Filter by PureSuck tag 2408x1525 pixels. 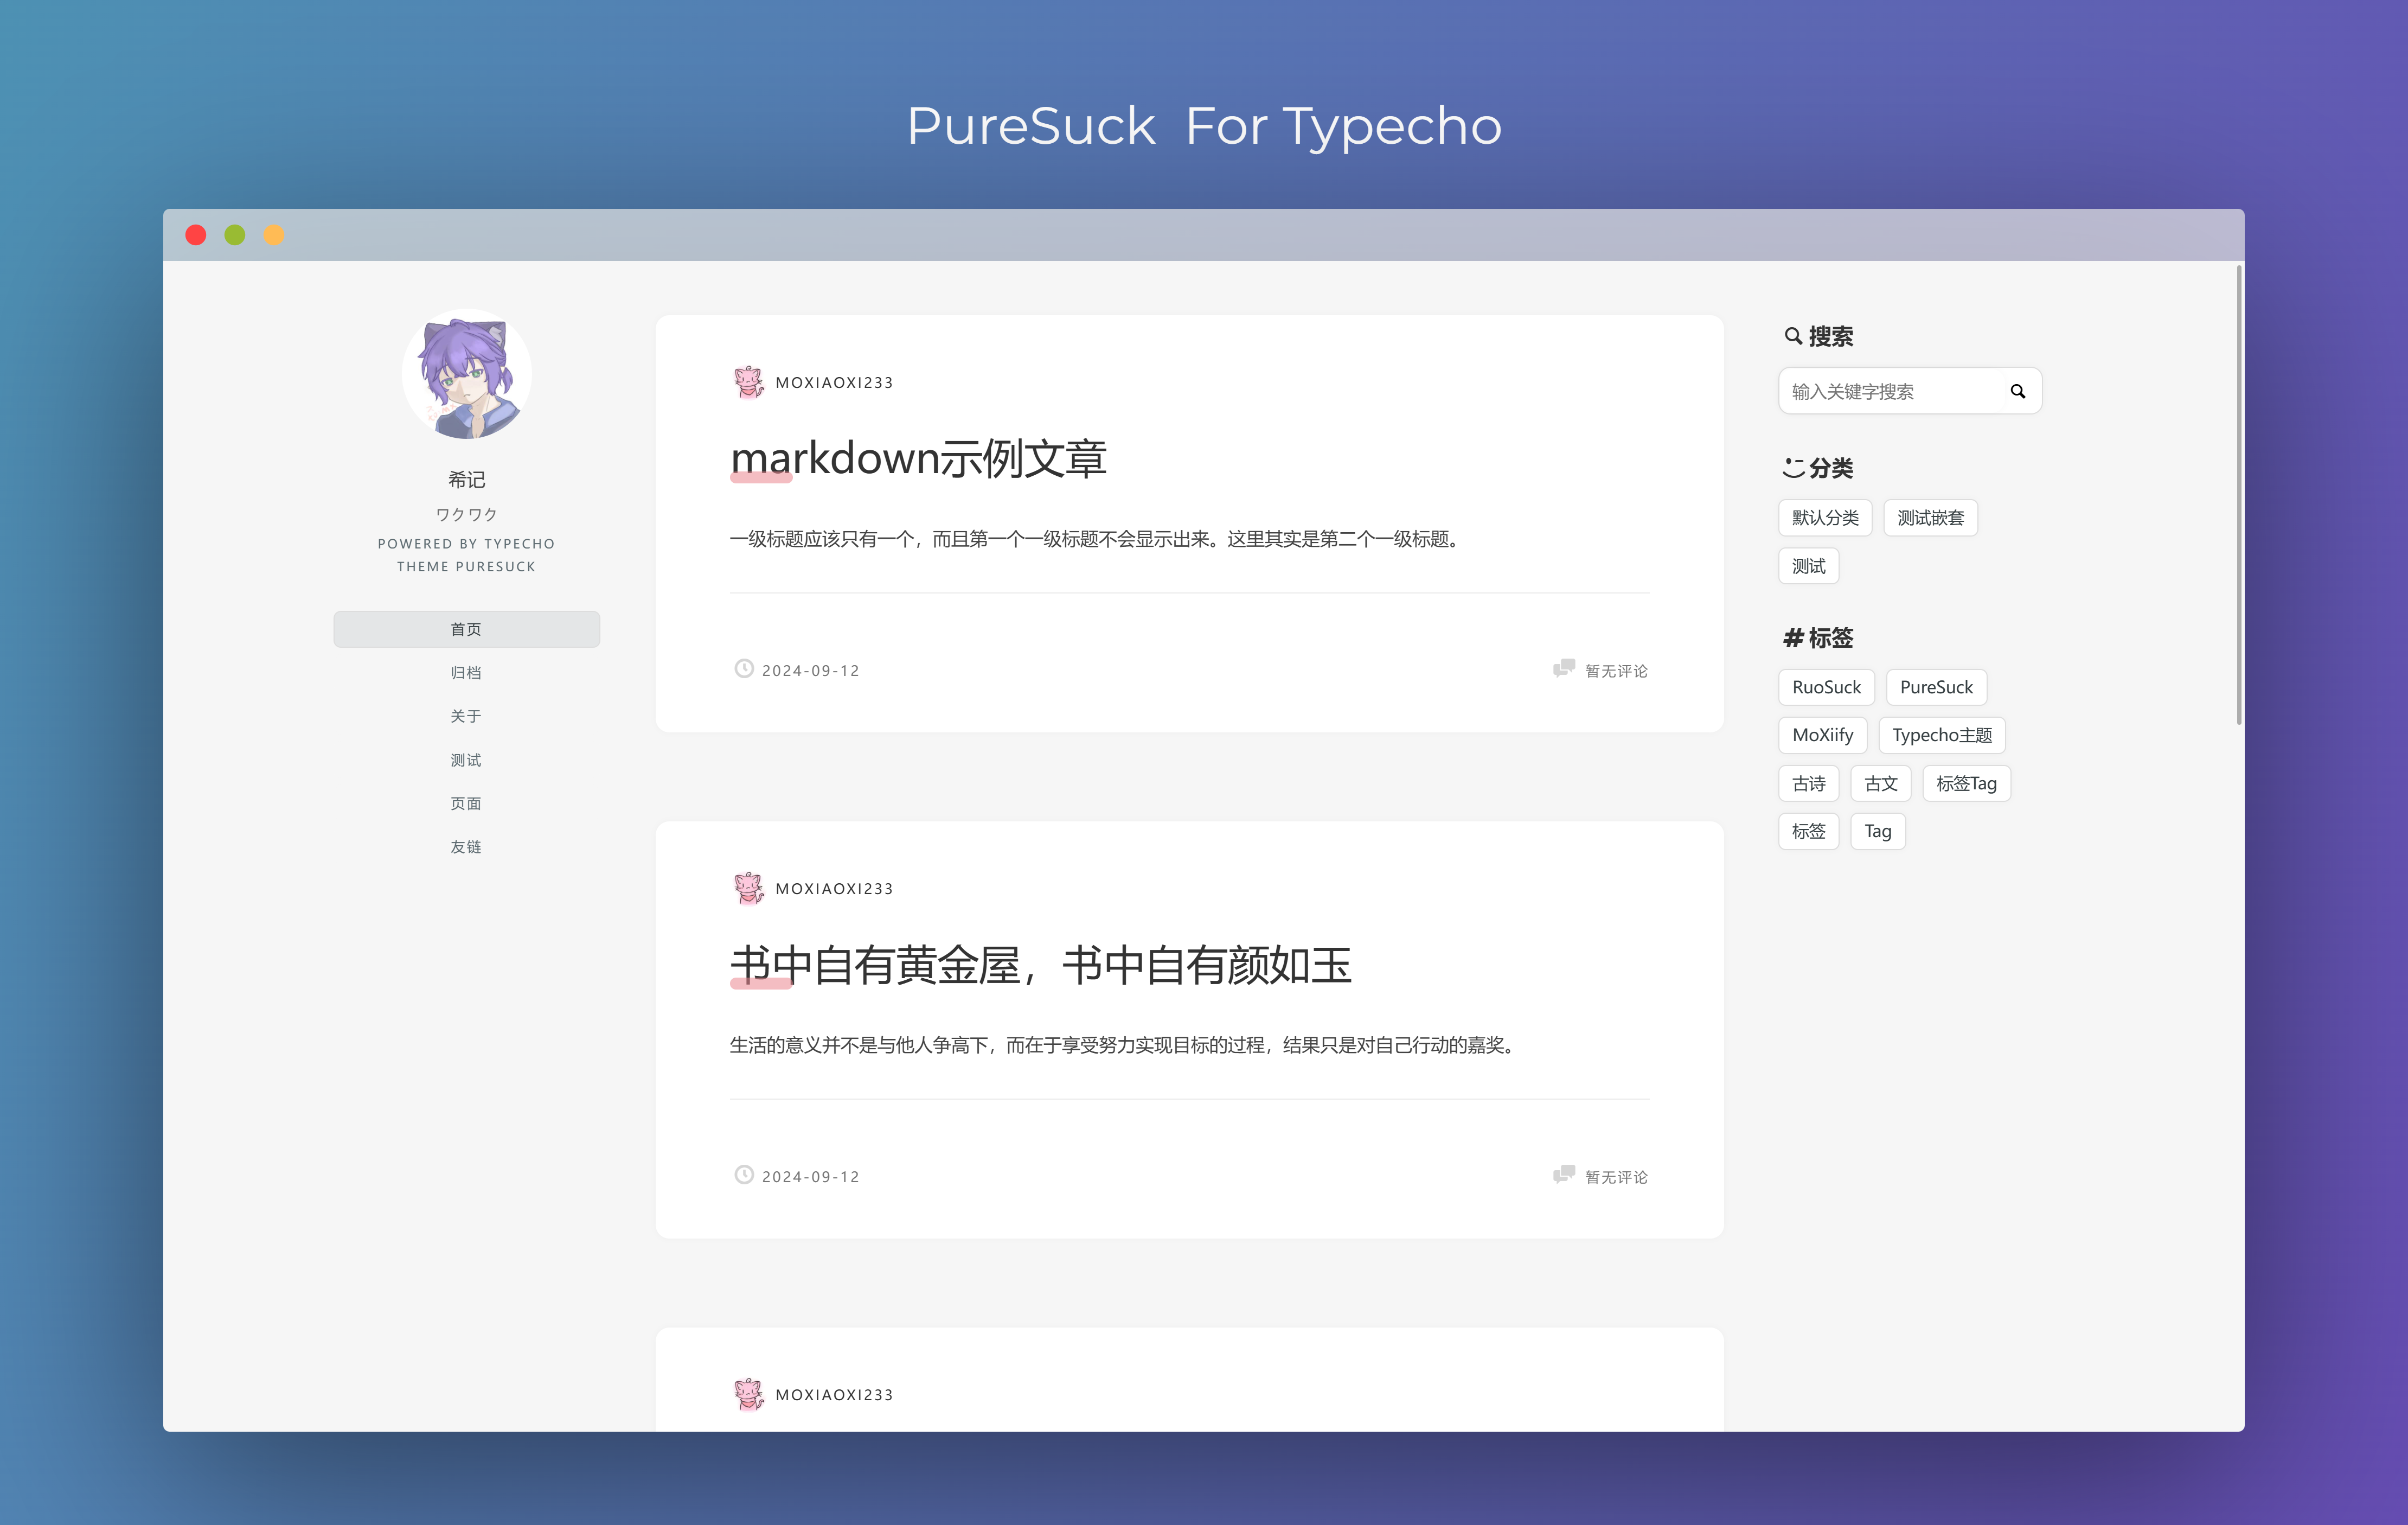tap(1936, 687)
